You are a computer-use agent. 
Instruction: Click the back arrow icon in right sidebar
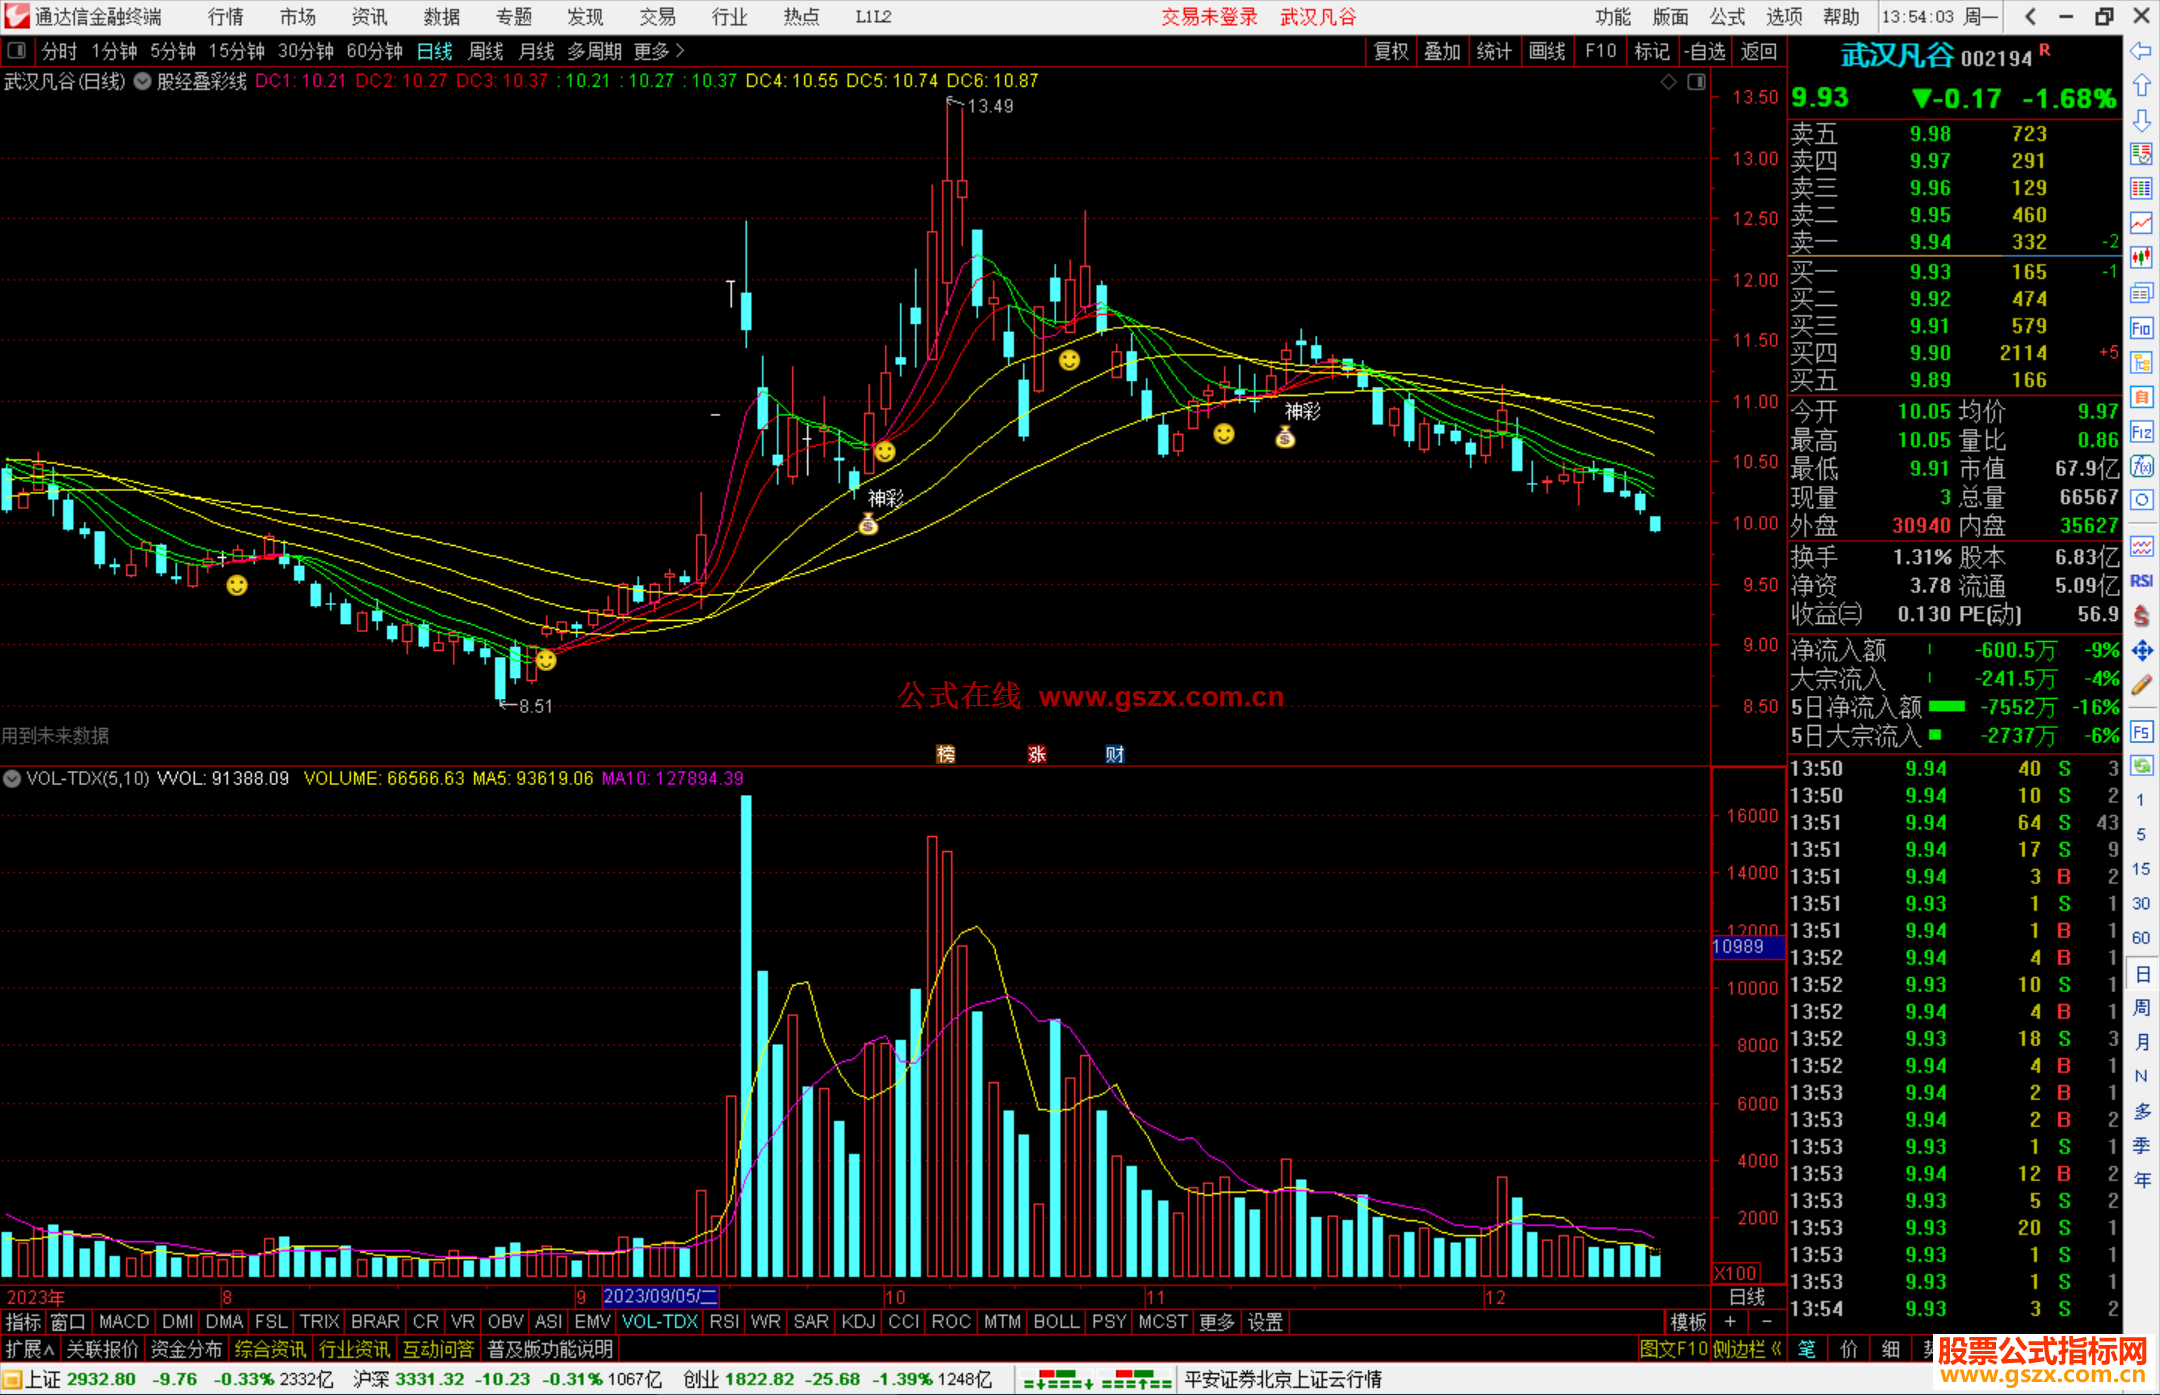pyautogui.click(x=2141, y=51)
